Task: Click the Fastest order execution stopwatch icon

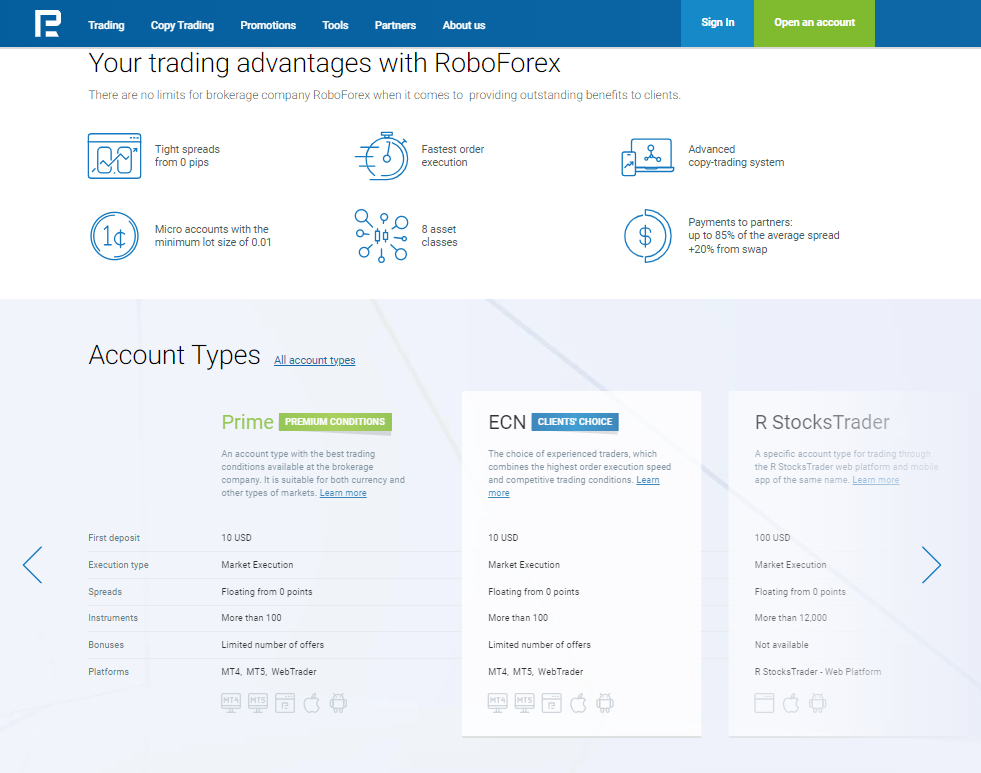Action: (381, 156)
